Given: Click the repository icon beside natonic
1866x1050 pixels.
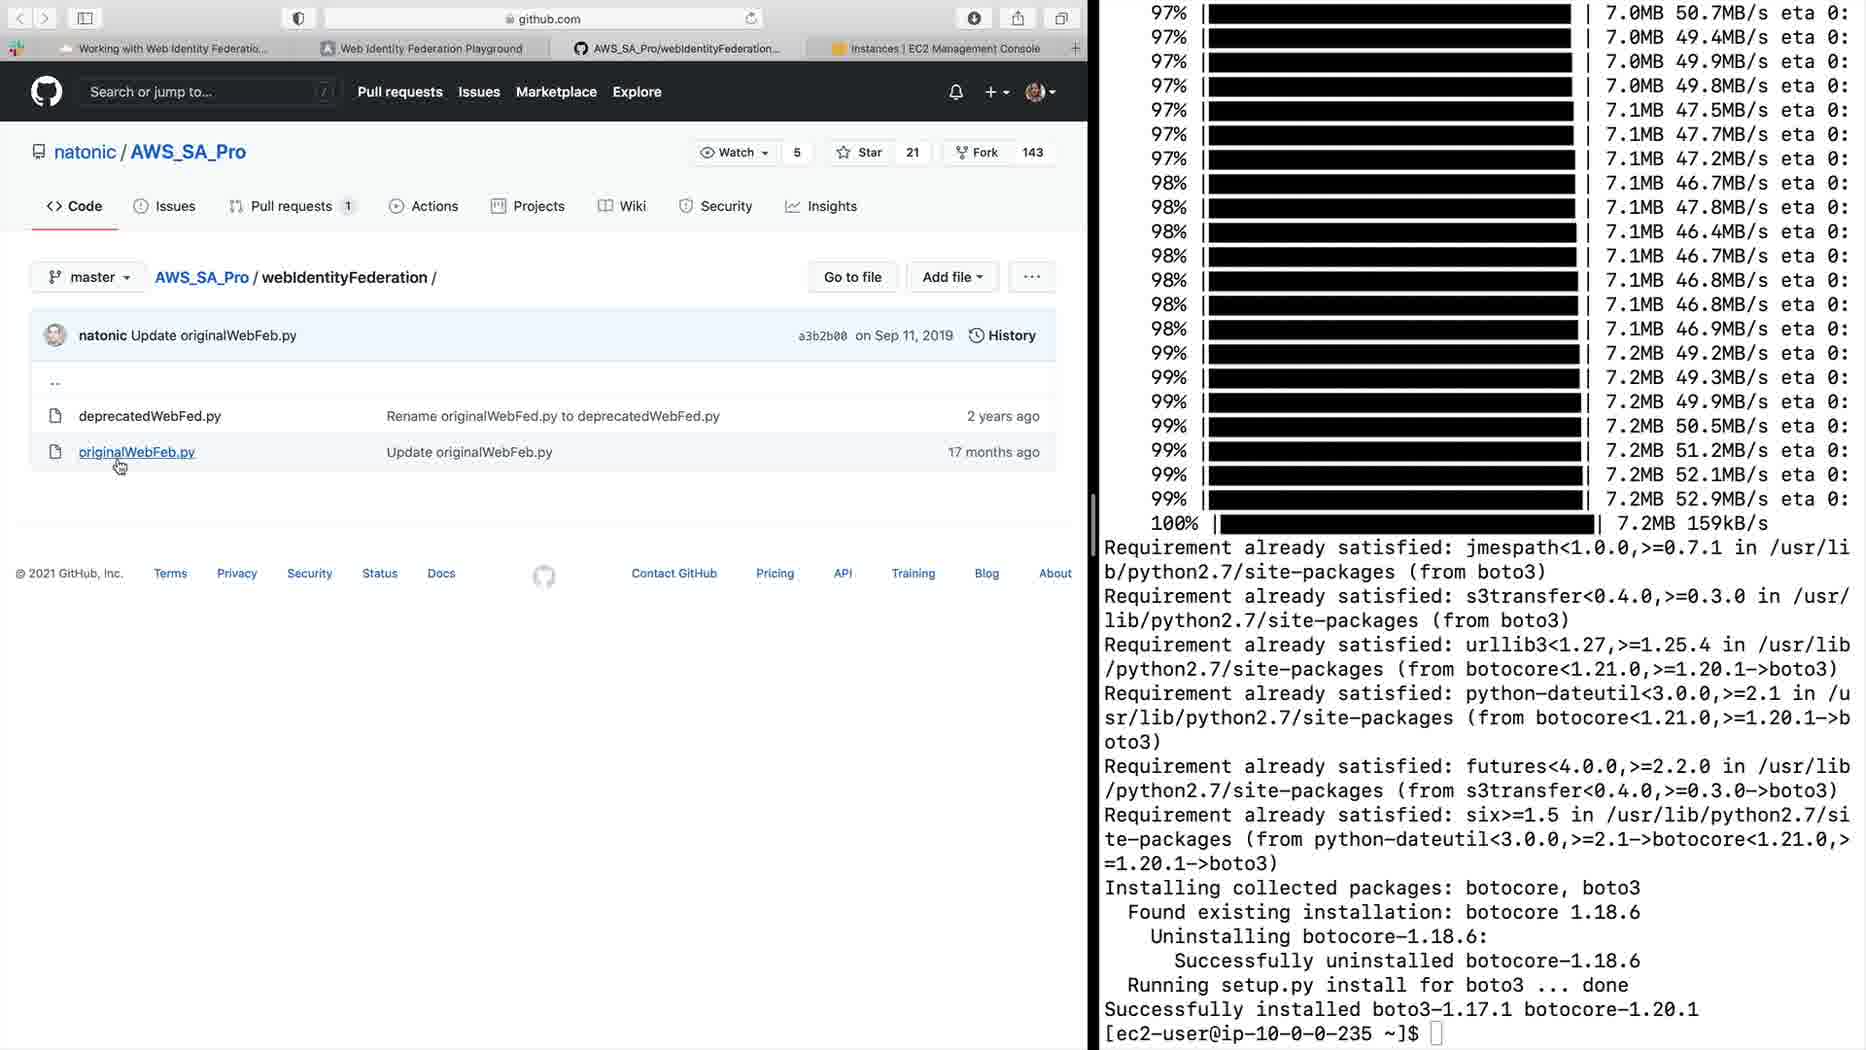Looking at the screenshot, I should click(38, 152).
